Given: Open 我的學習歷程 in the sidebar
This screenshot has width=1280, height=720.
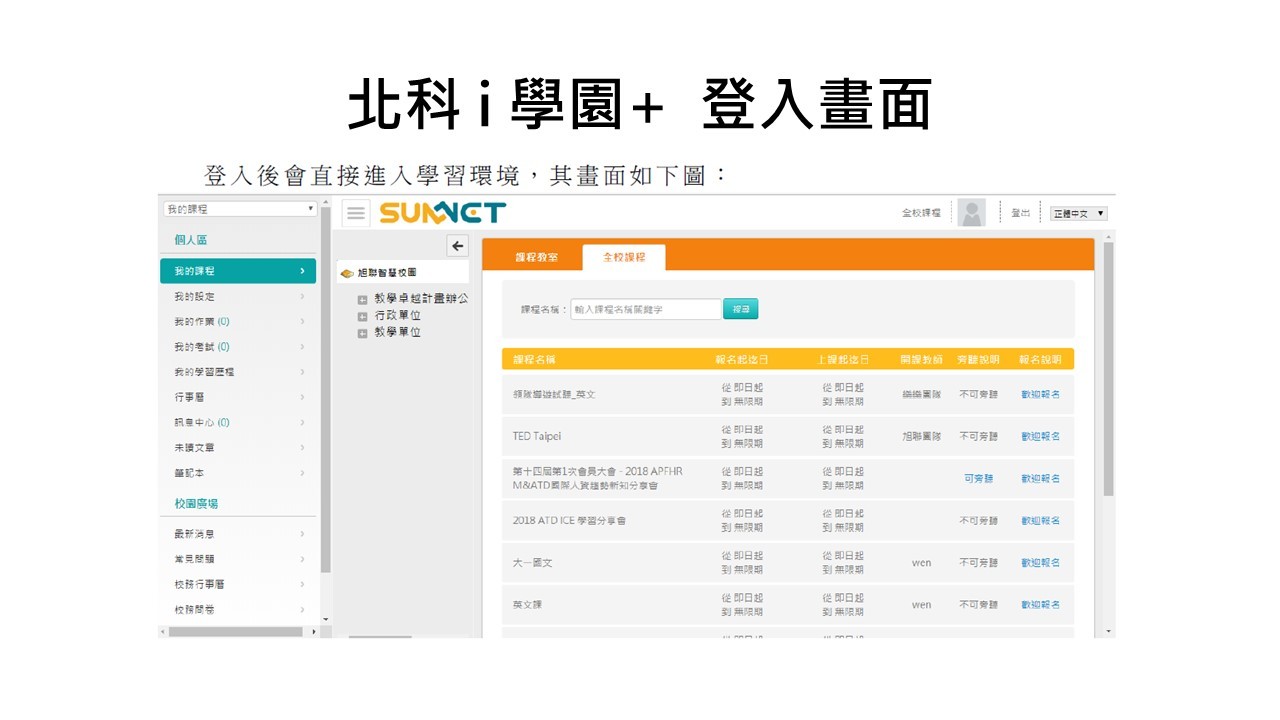Looking at the screenshot, I should point(238,372).
